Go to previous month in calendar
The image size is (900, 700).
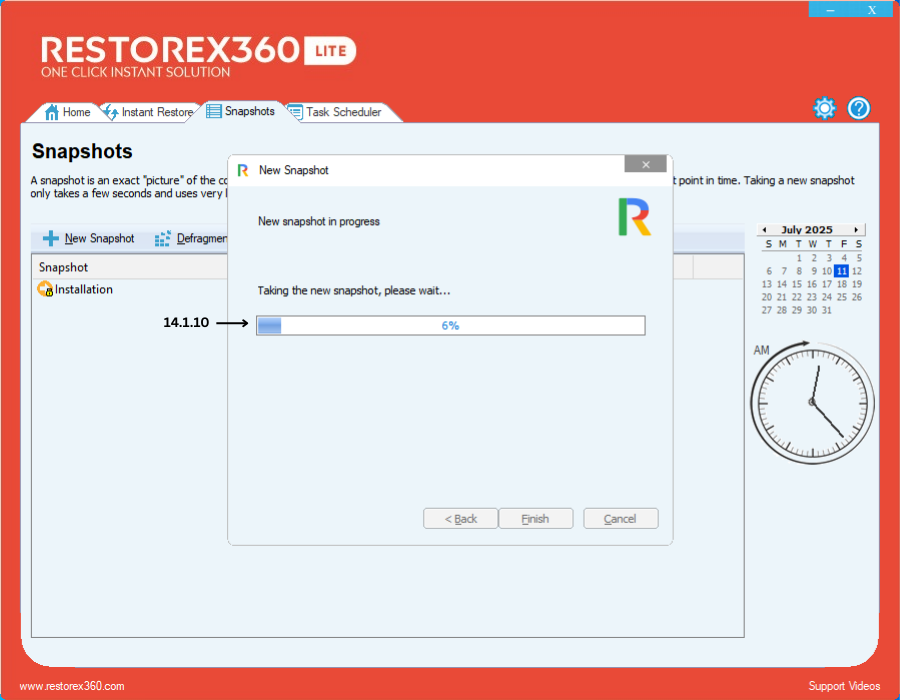[x=764, y=230]
